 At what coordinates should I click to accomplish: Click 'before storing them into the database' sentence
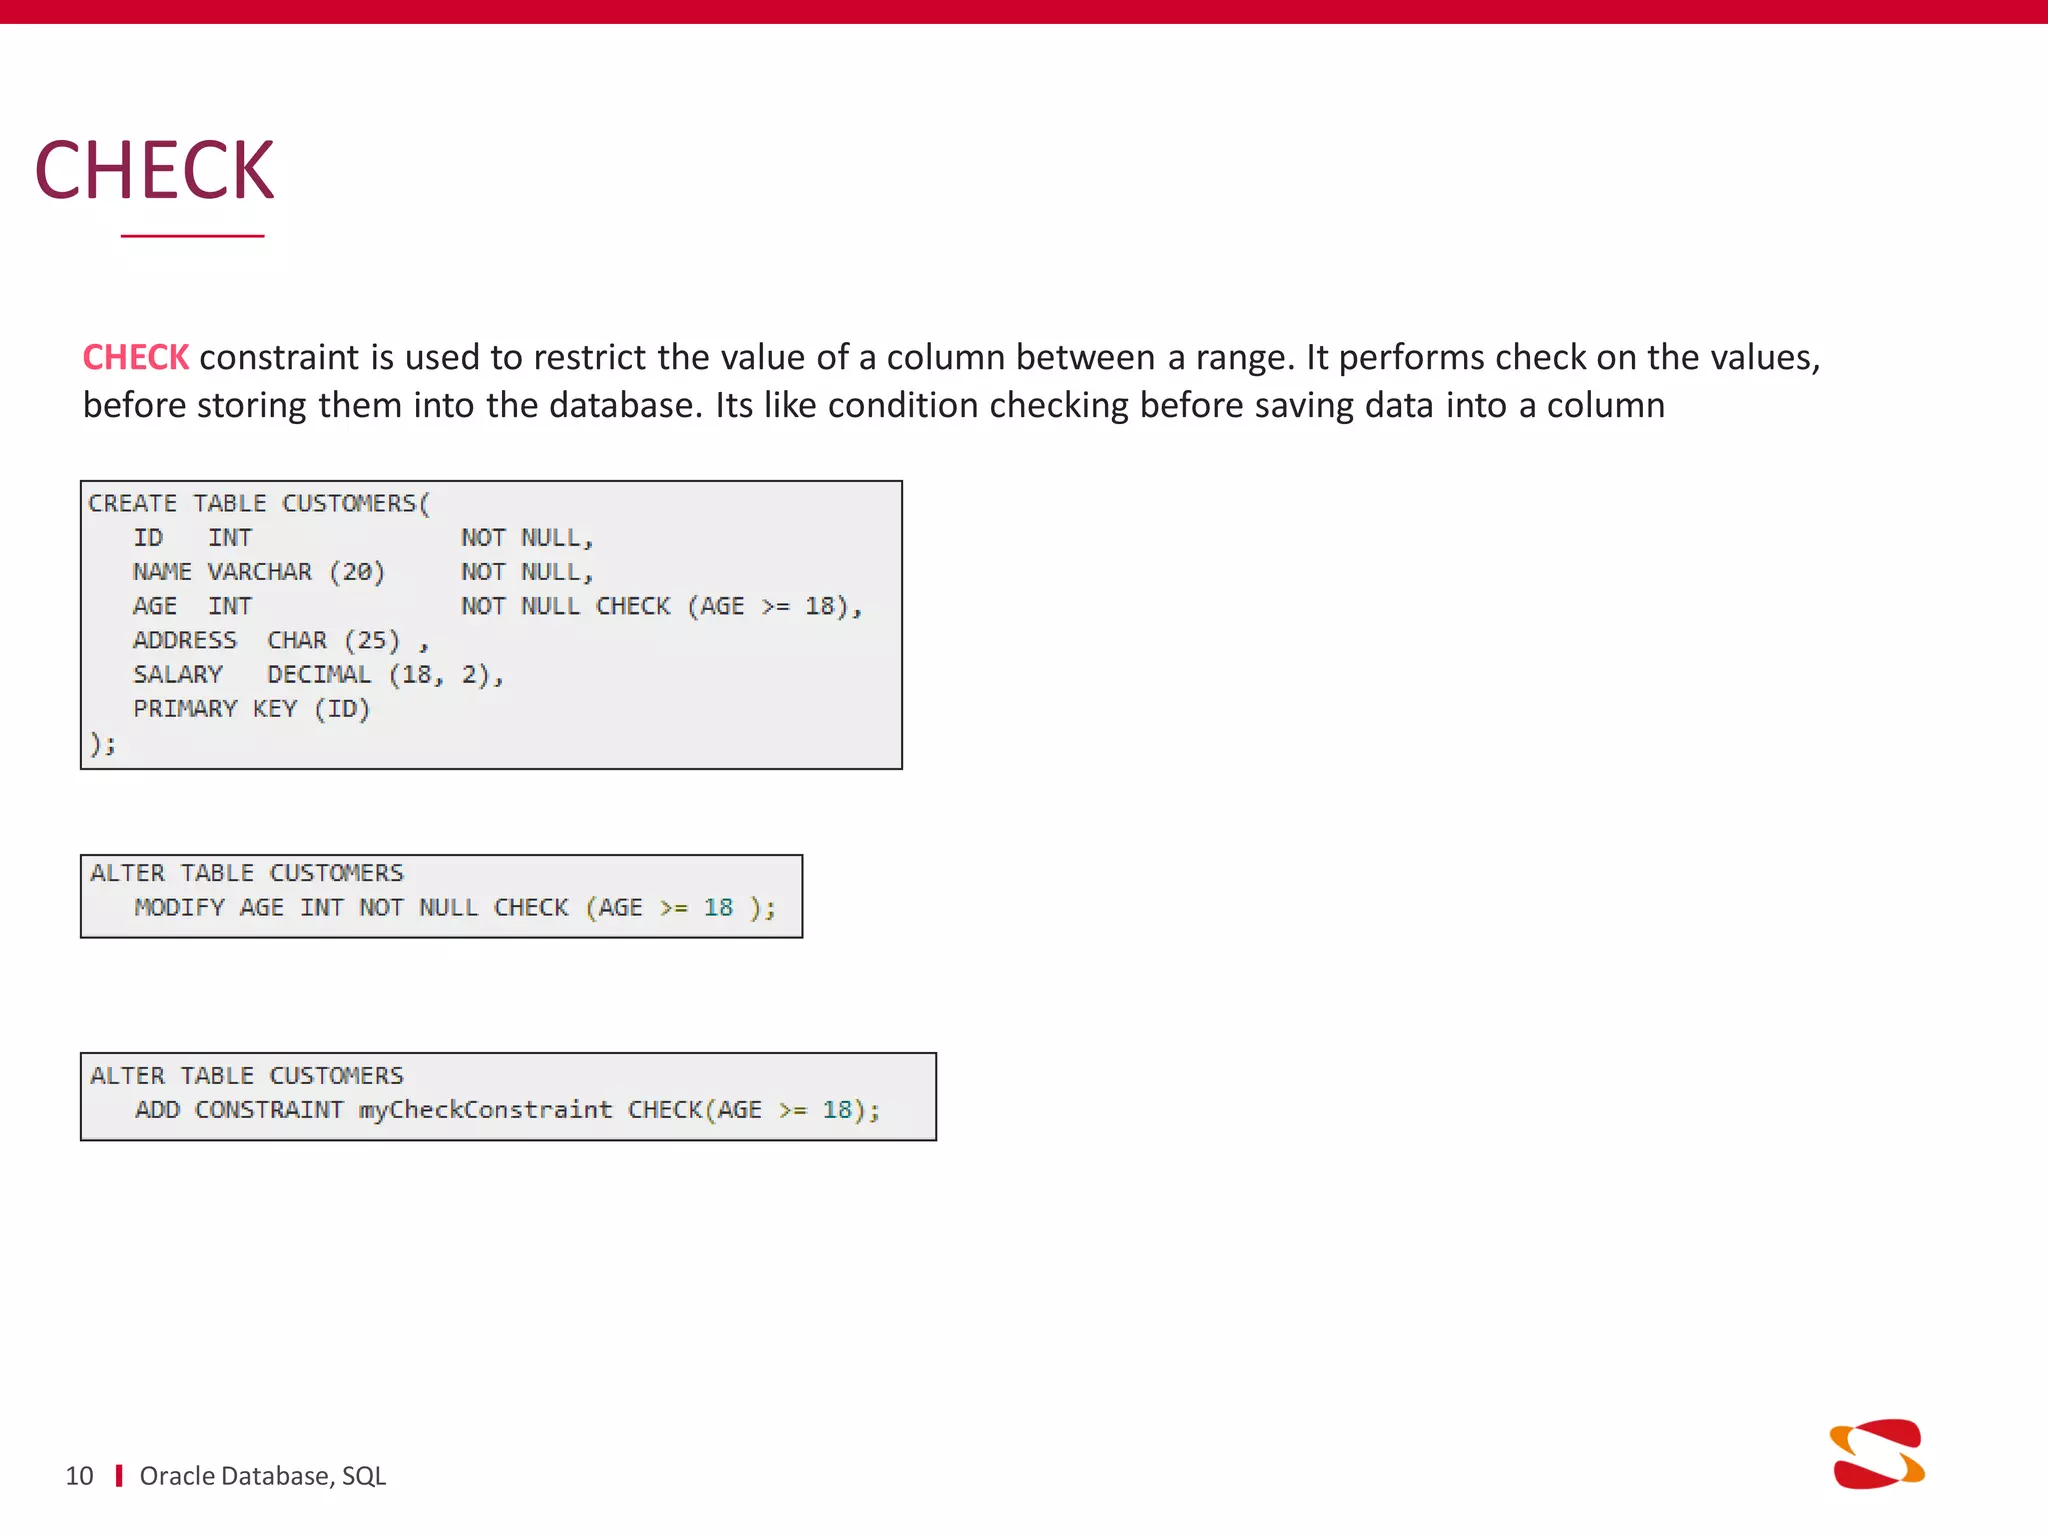pyautogui.click(x=393, y=405)
